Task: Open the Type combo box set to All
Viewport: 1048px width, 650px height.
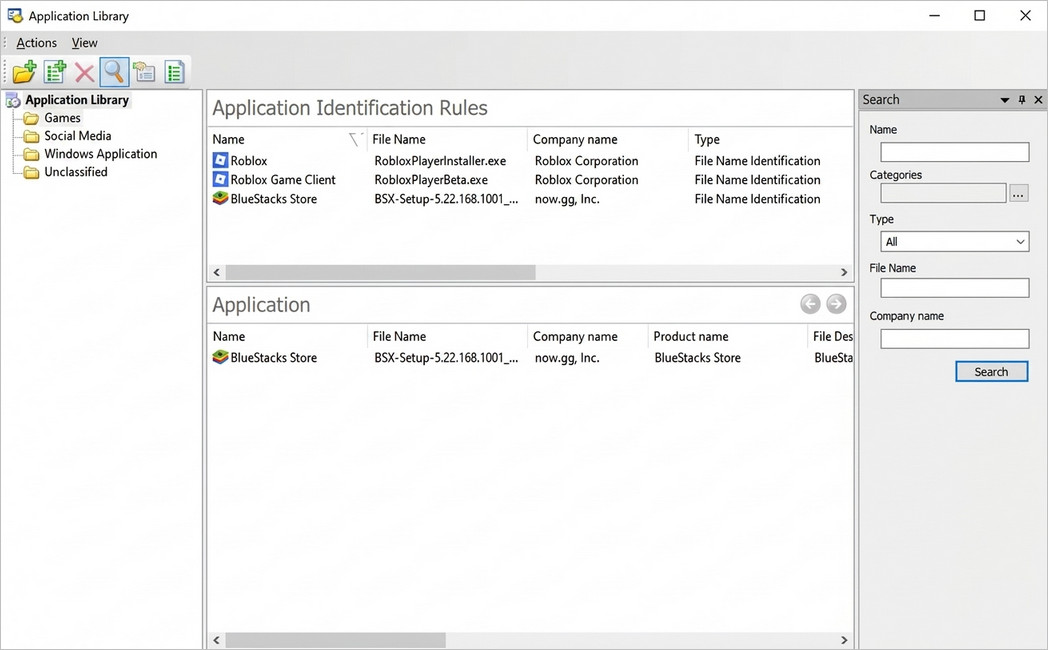Action: click(954, 241)
